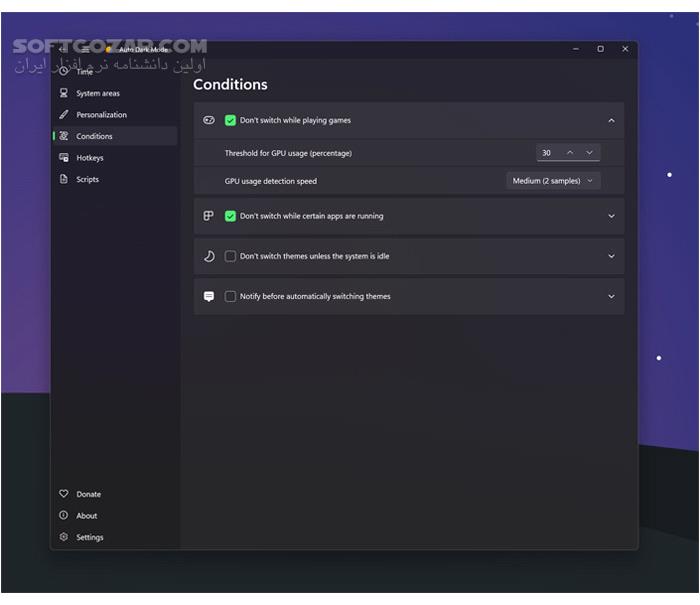Uncheck Don't switch while certain apps are running
This screenshot has height=605, width=700.
click(x=230, y=216)
